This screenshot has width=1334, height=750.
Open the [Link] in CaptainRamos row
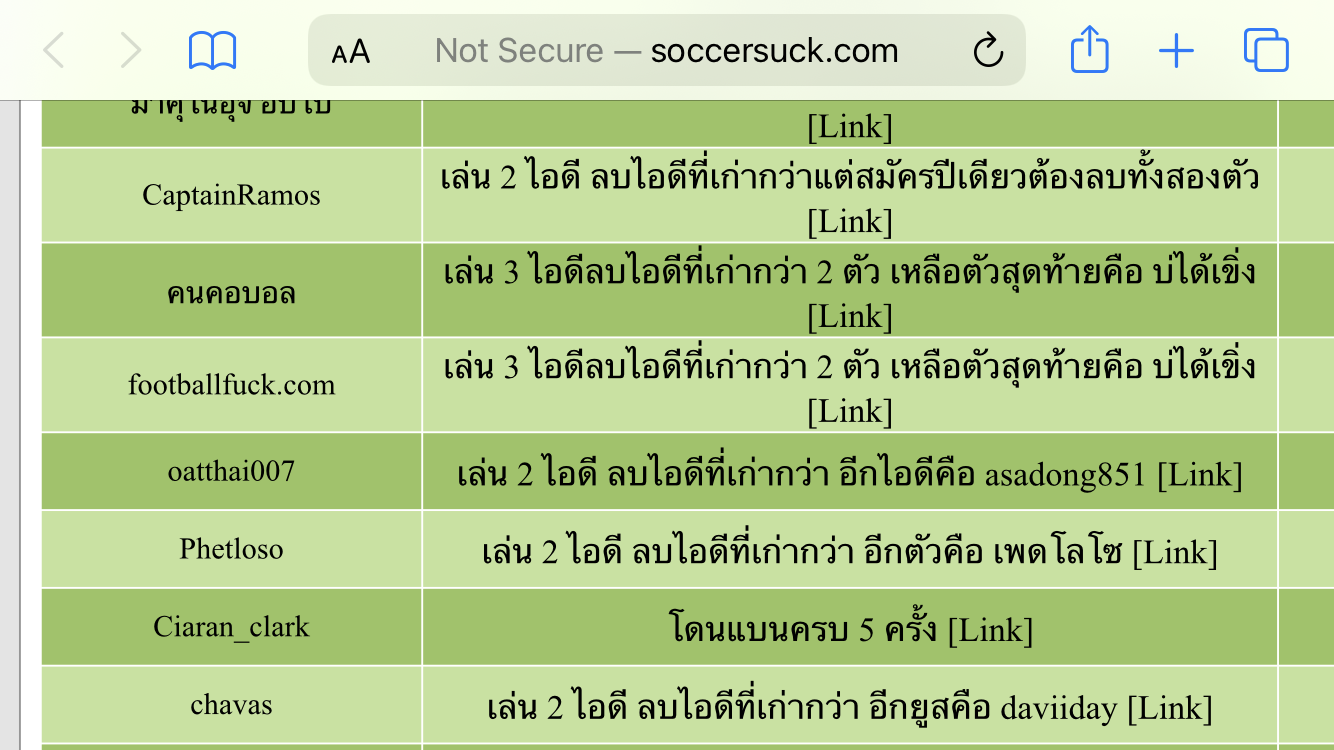click(x=849, y=221)
